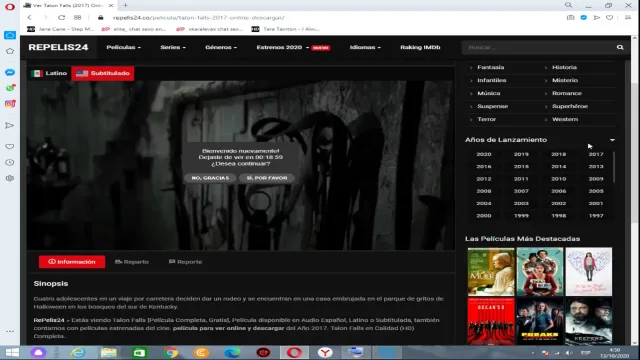
Task: Click the NO, GRACIAS button
Action: click(210, 178)
